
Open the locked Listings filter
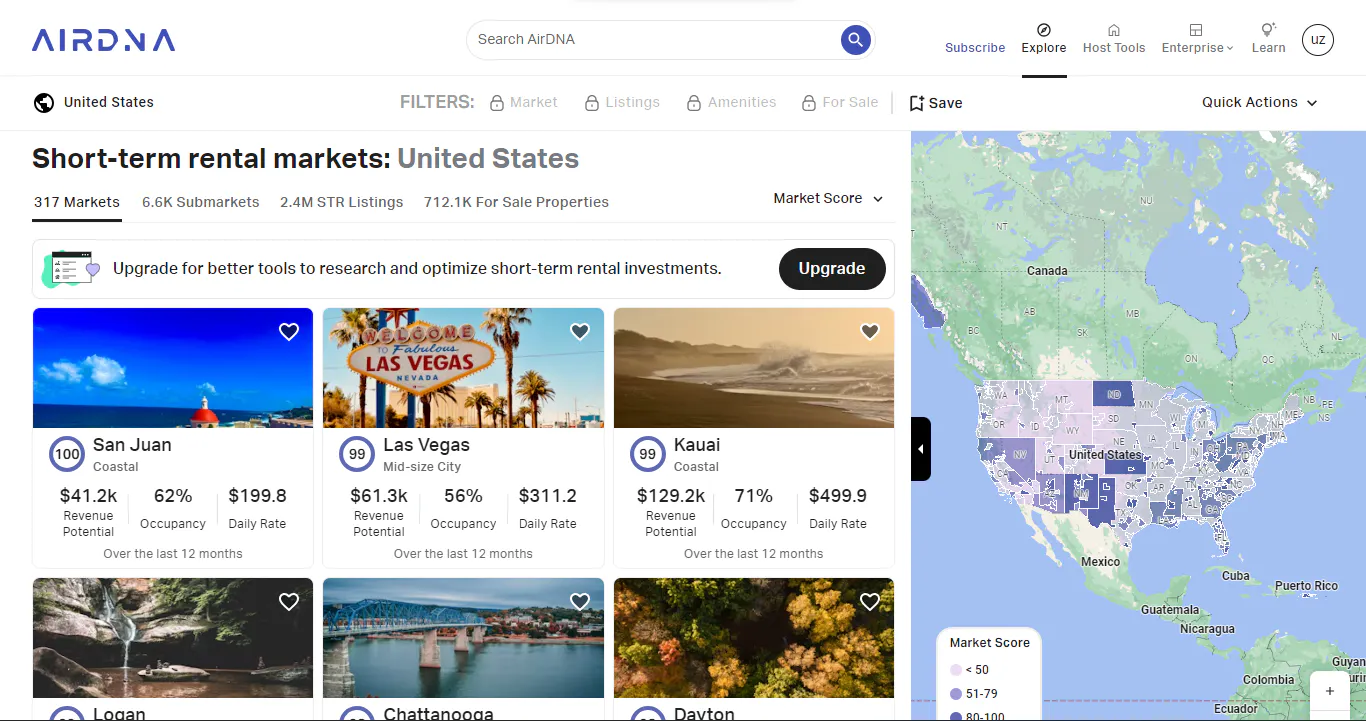622,103
